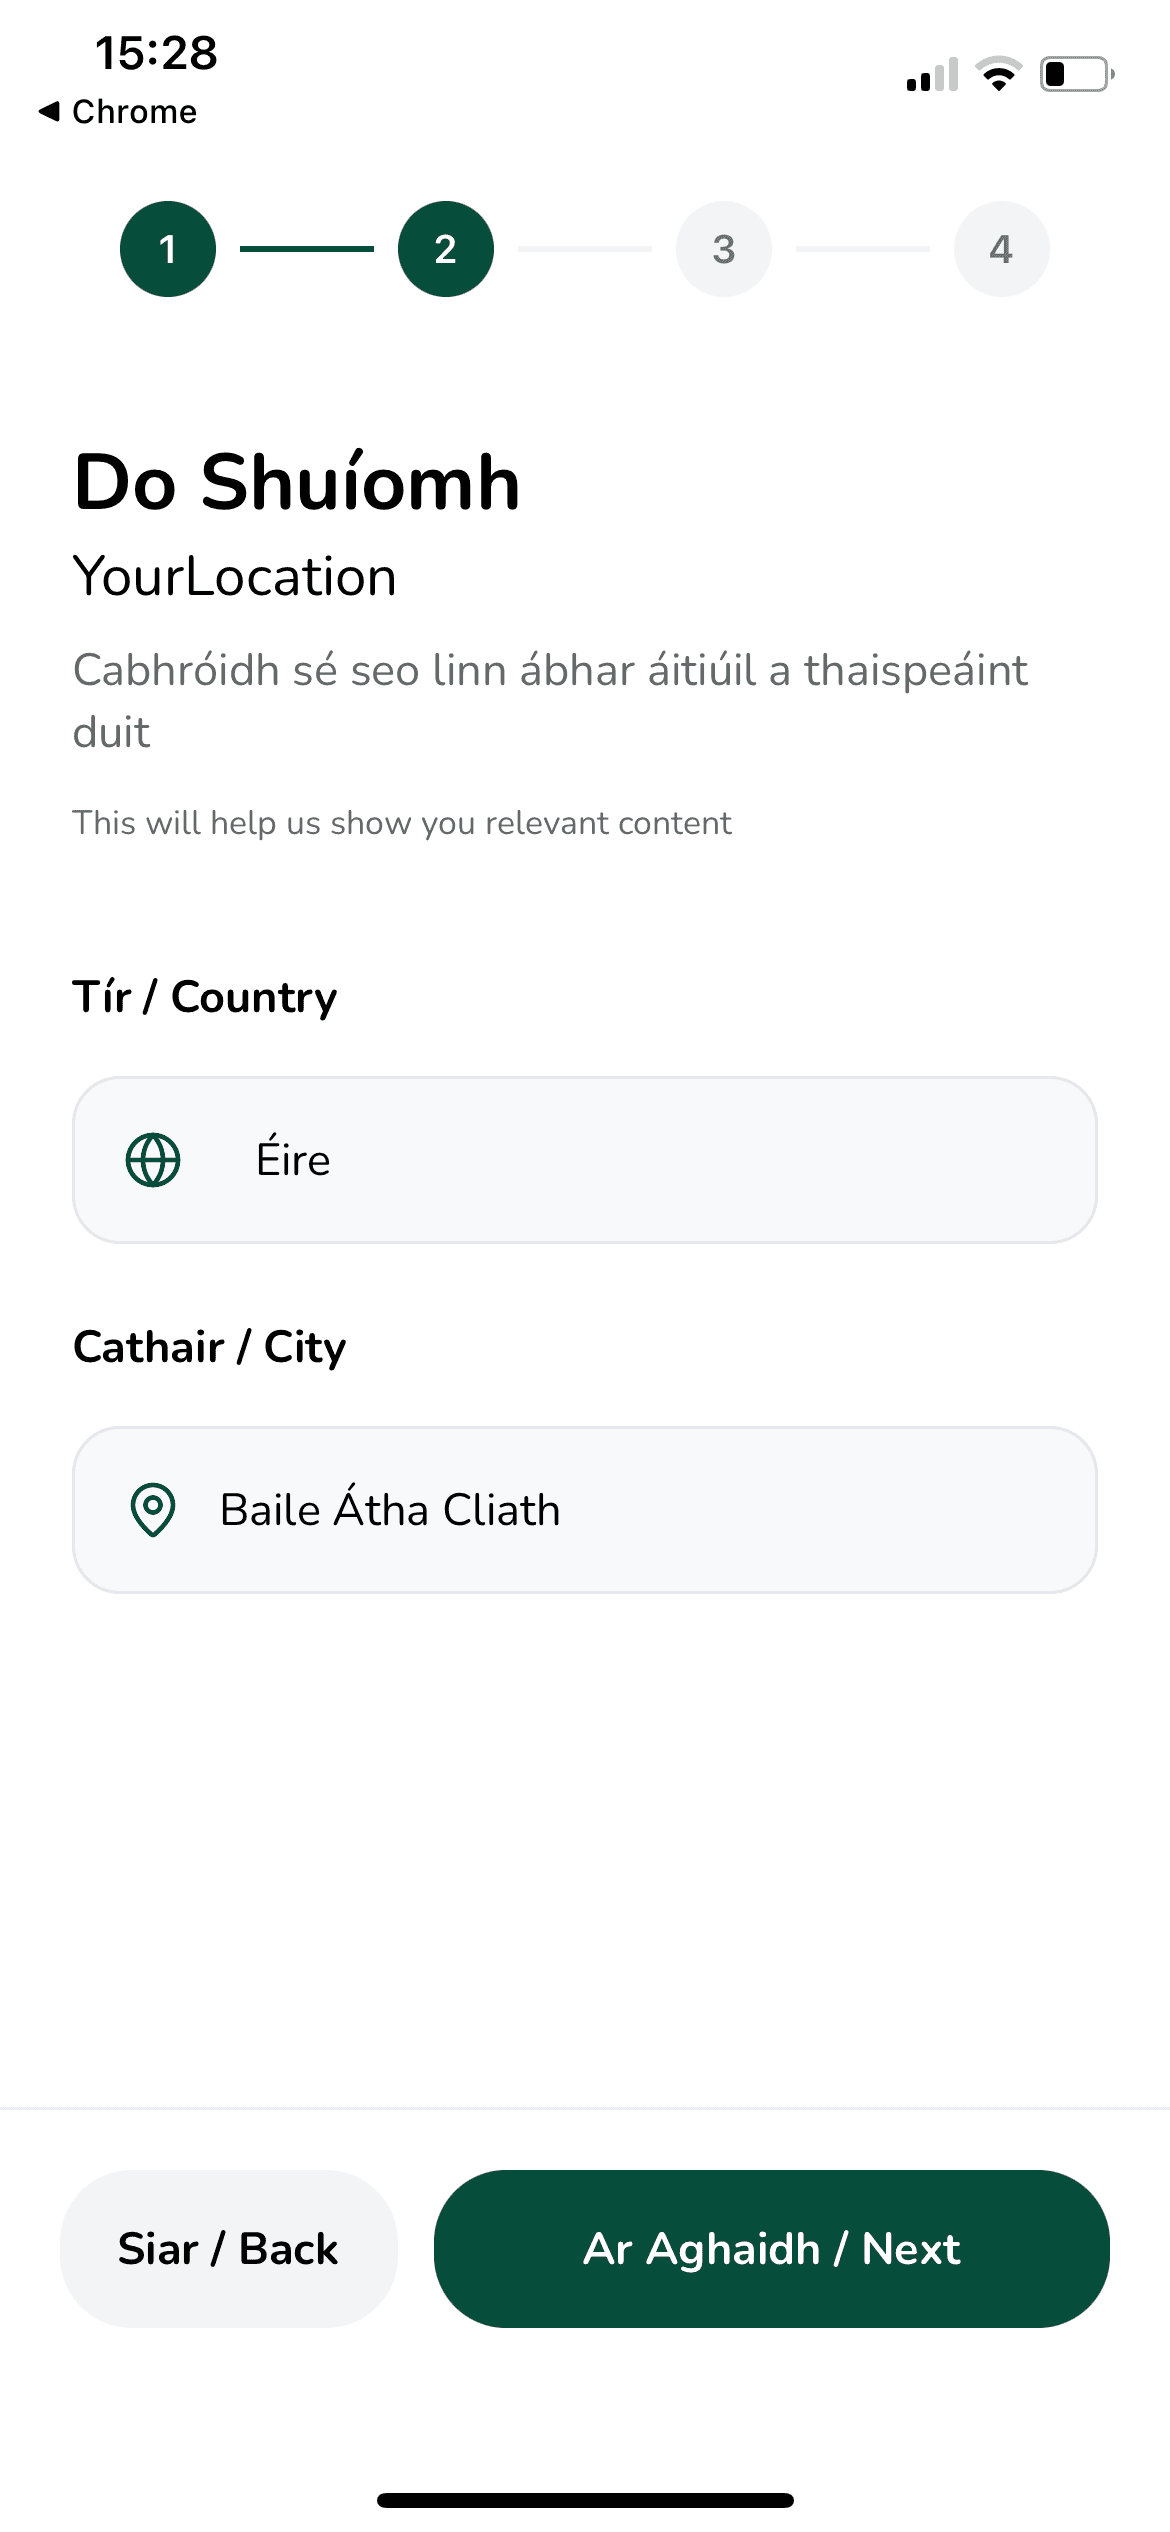Tap the globe icon in Country field
Image resolution: width=1170 pixels, height=2532 pixels.
click(x=153, y=1160)
